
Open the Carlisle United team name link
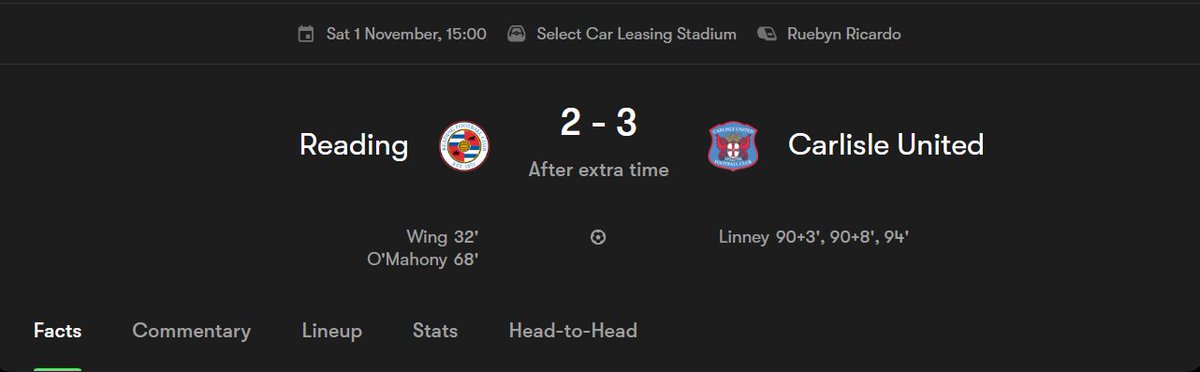pos(886,146)
